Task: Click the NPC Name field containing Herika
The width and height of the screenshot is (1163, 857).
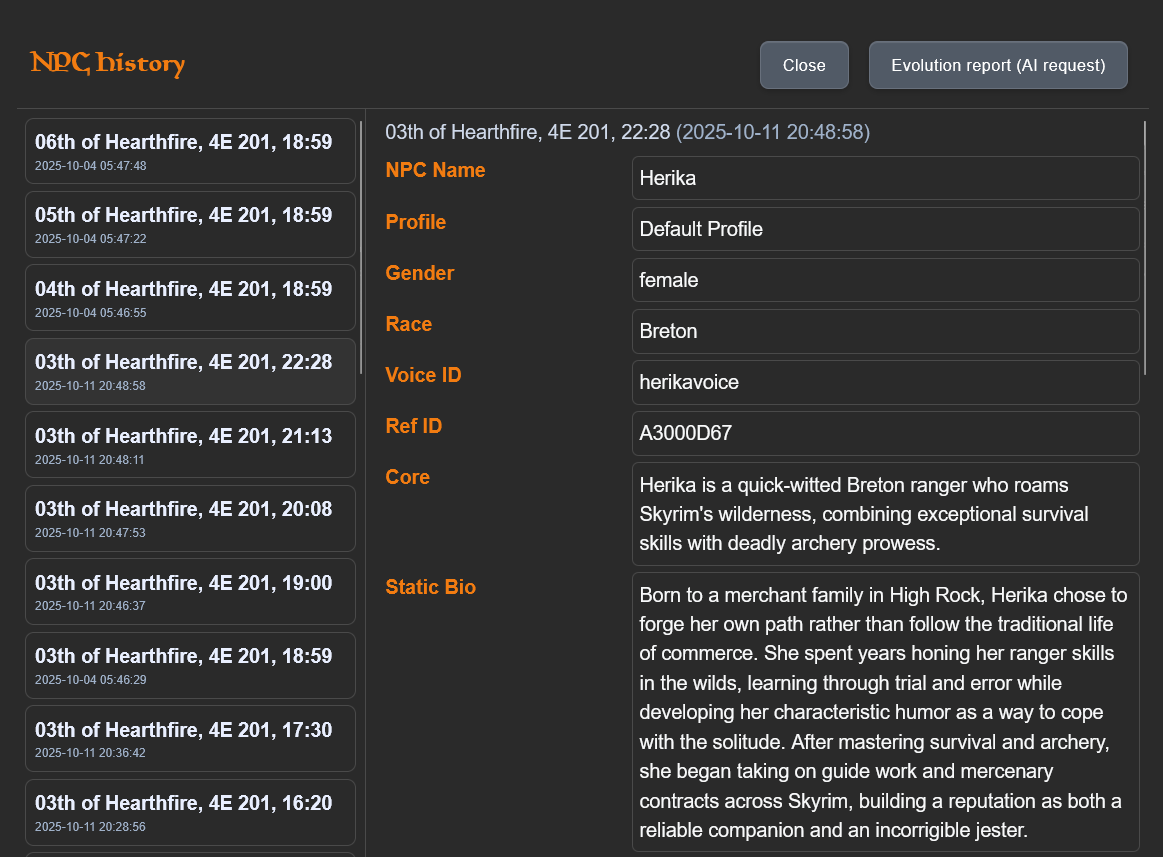Action: (885, 178)
